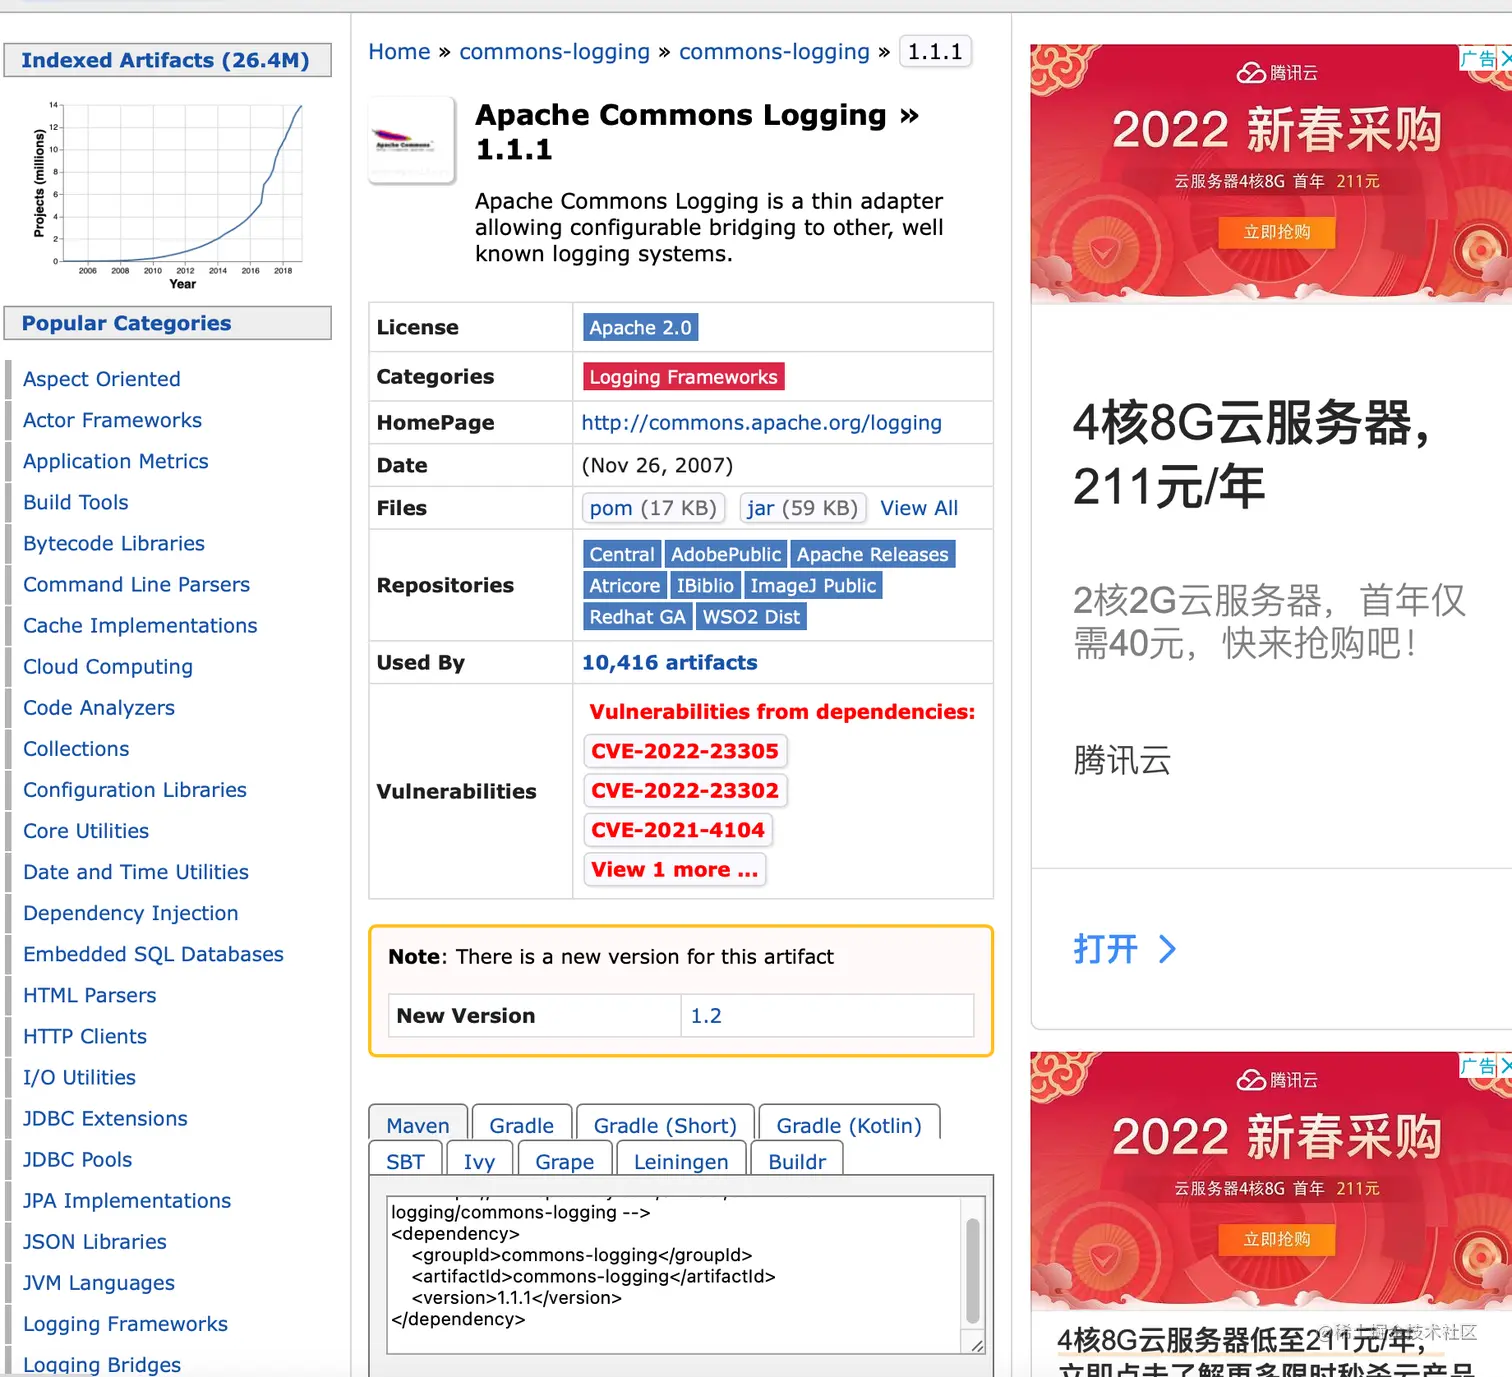Open Command Line Parsers category
This screenshot has width=1512, height=1377.
[137, 584]
